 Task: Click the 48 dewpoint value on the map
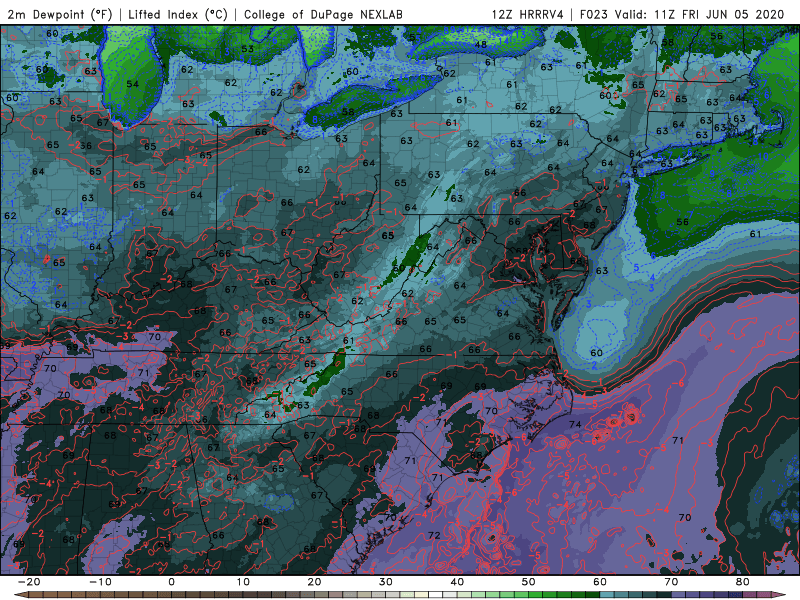point(481,44)
